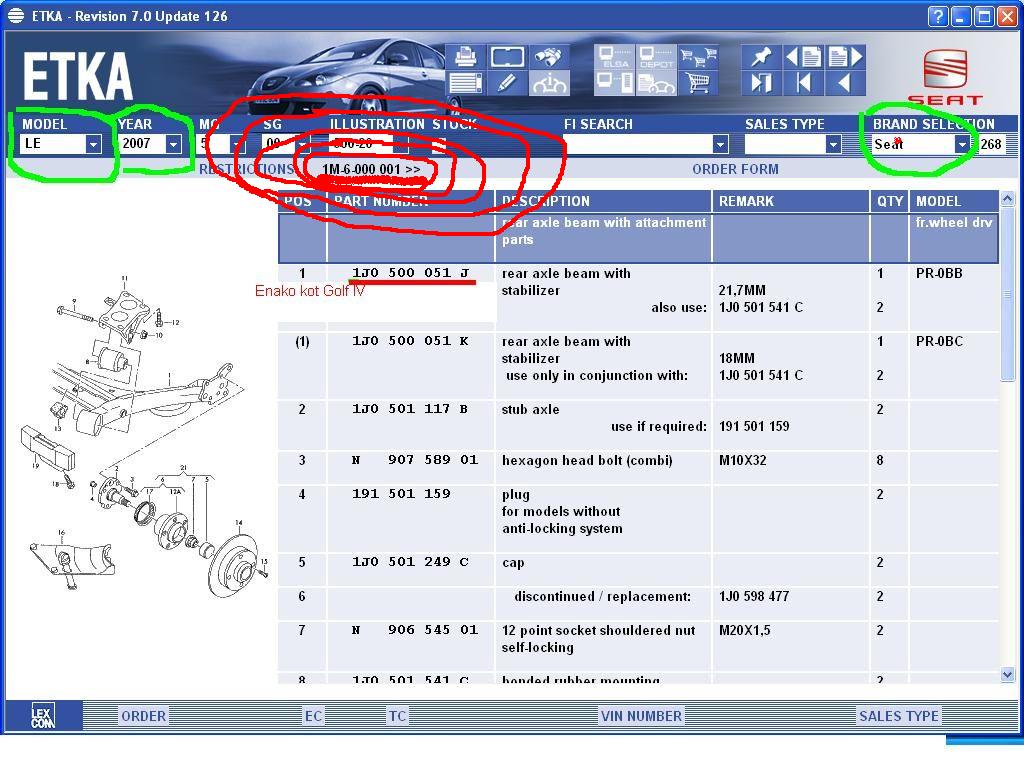Click the document and car icon
1024x768 pixels.
click(x=656, y=84)
